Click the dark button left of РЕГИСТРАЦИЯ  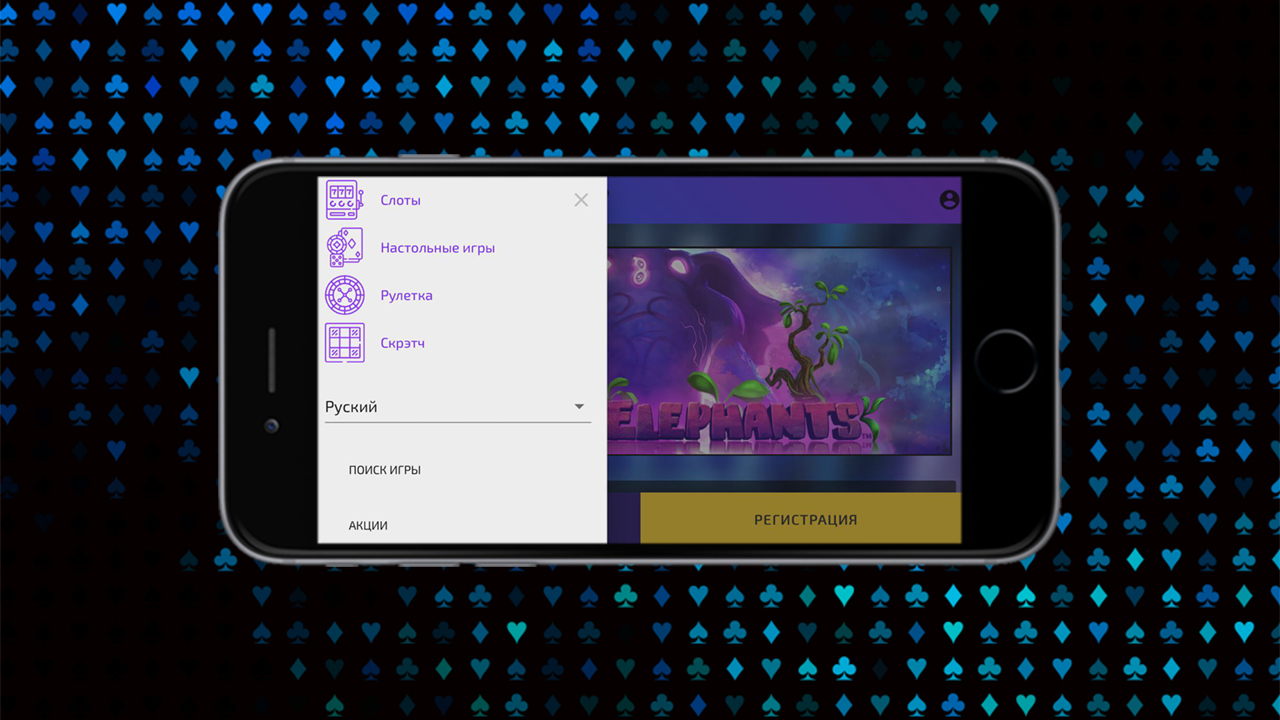click(622, 519)
